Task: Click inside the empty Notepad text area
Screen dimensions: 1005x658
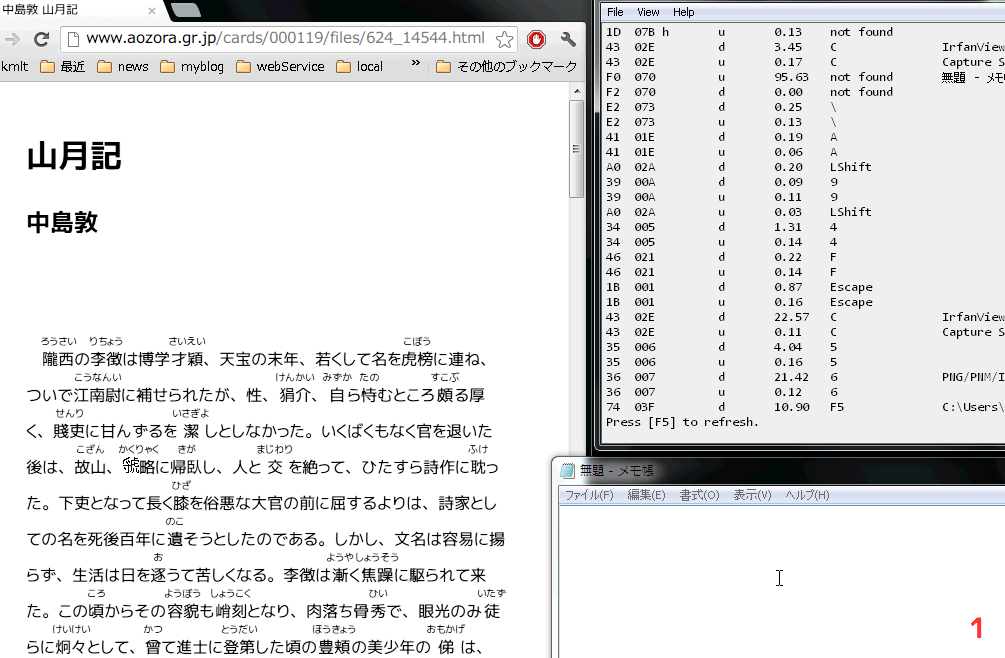Action: (778, 578)
